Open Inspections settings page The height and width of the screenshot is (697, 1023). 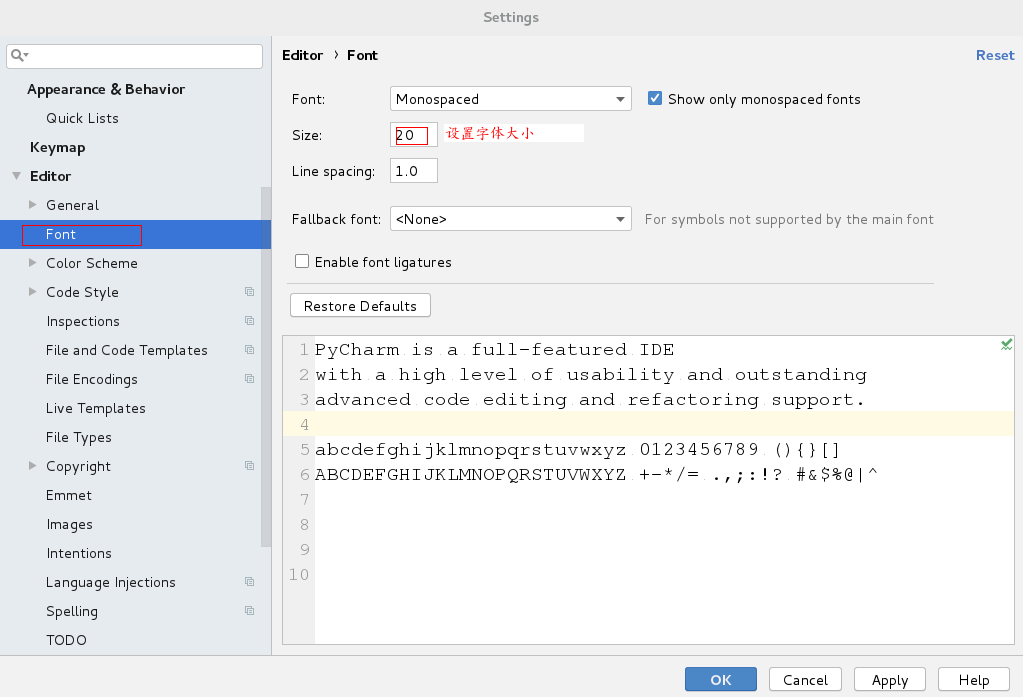83,321
